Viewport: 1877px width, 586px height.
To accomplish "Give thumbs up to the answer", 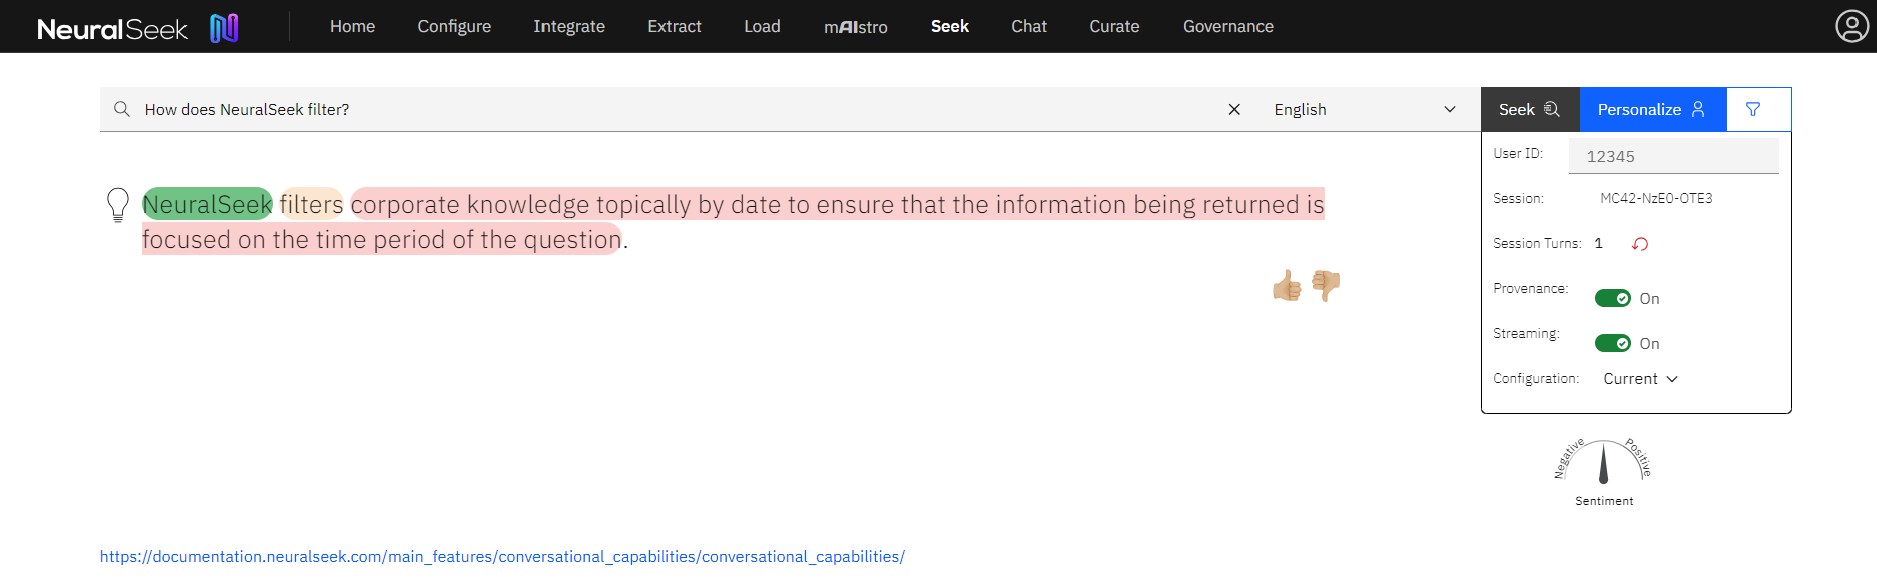I will (1287, 286).
